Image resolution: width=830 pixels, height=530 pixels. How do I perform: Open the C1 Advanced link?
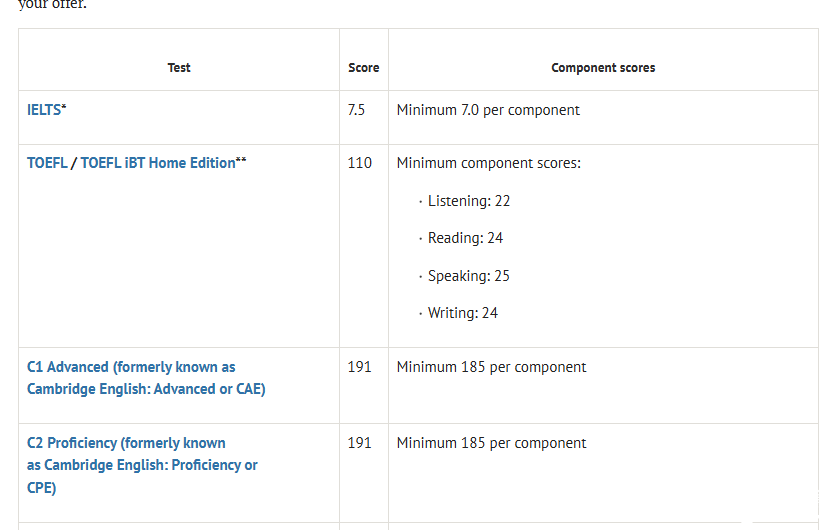tap(146, 378)
